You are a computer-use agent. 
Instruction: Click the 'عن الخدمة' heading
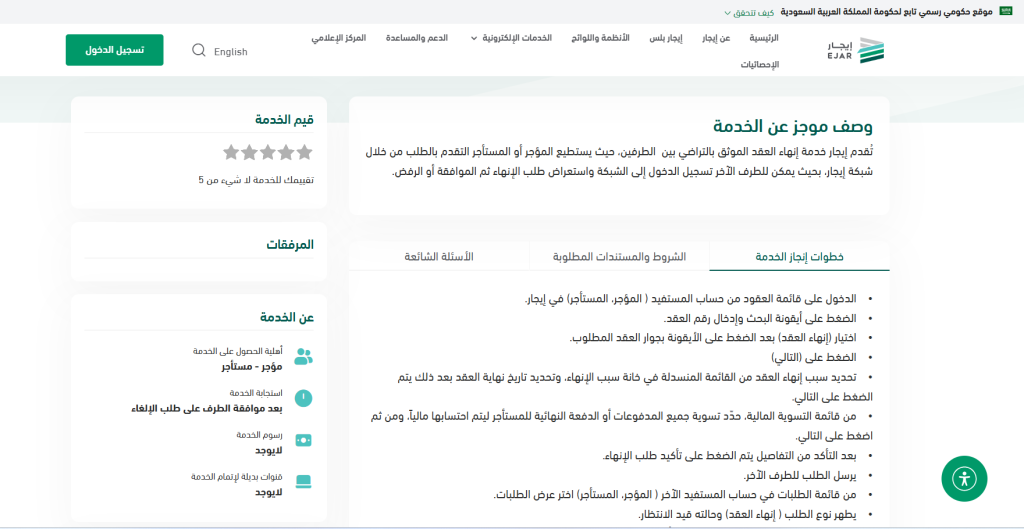(x=287, y=317)
